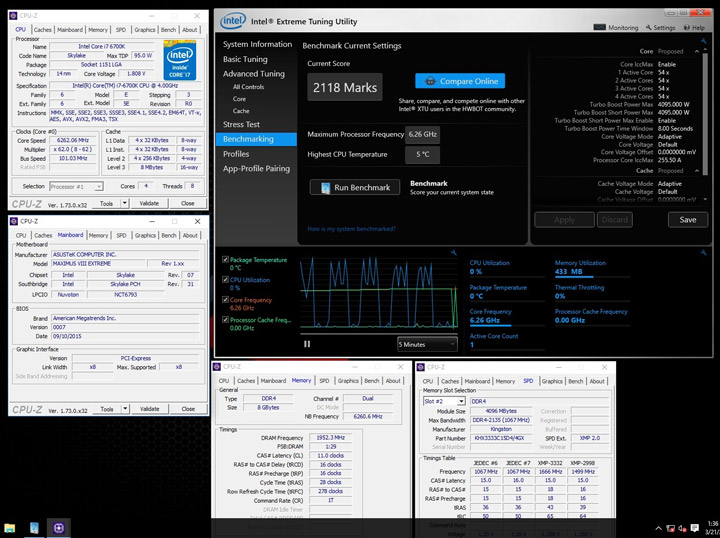
Task: Switch to the Caches tab in CPU-Z
Action: (45, 30)
